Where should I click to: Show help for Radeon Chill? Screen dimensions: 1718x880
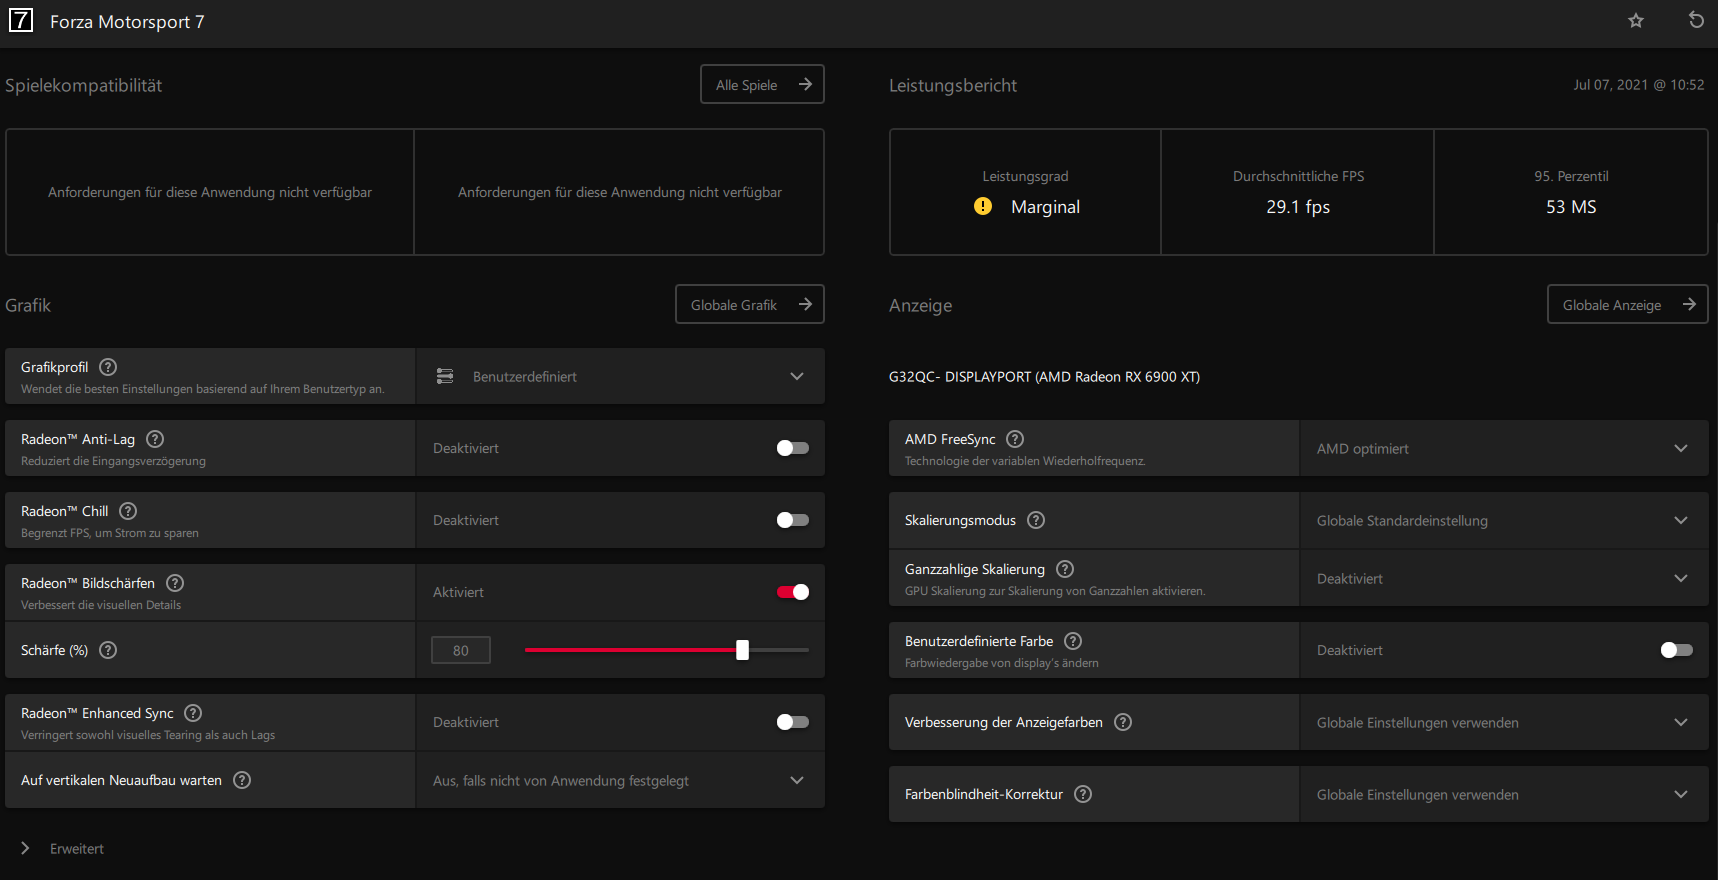[128, 511]
